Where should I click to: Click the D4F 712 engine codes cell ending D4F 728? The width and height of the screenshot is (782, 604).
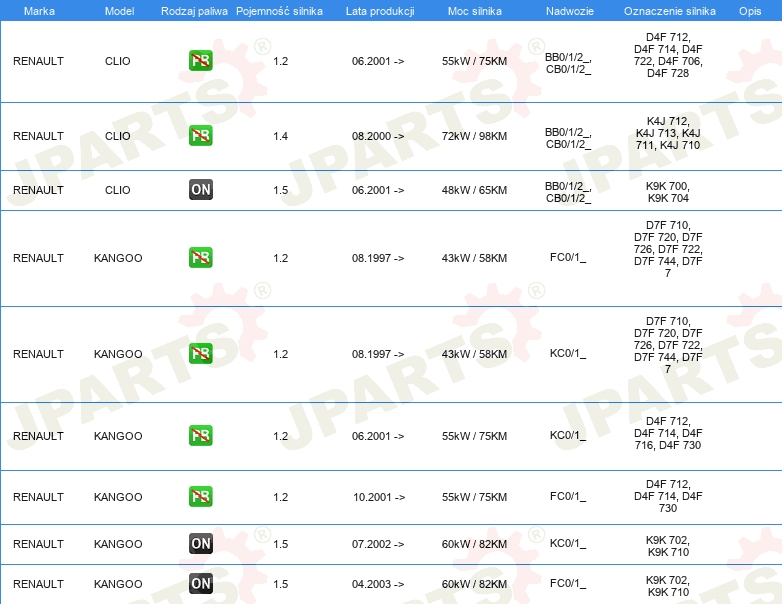coord(668,55)
